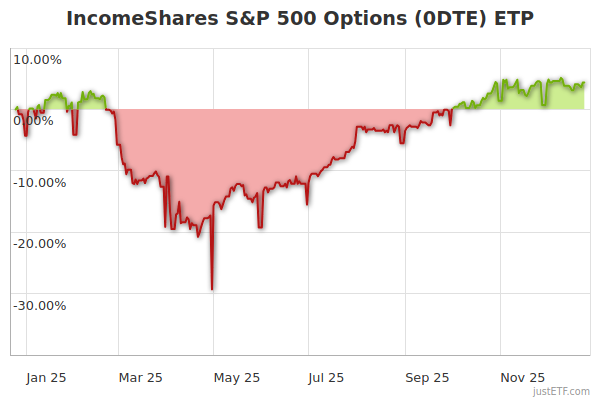This screenshot has width=600, height=400.
Task: Select the Mar 25 x-axis label
Action: pyautogui.click(x=140, y=377)
